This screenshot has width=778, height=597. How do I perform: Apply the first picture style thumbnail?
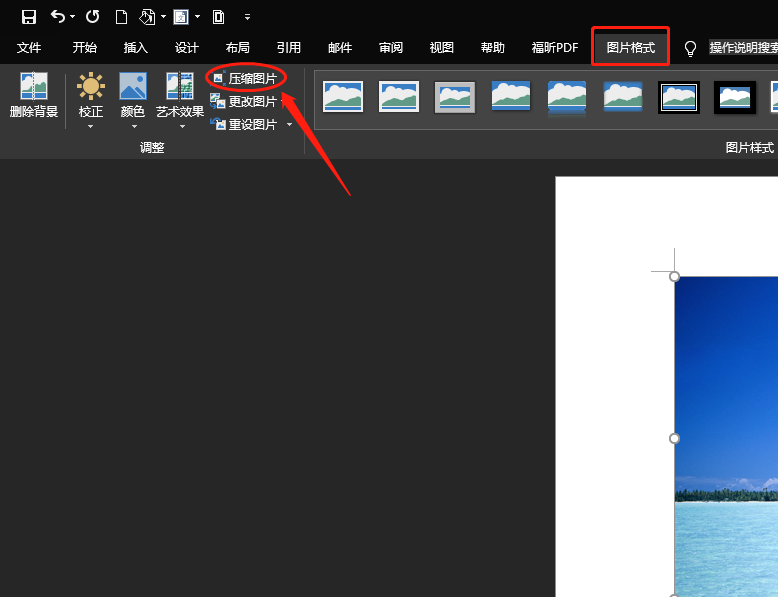(x=343, y=97)
